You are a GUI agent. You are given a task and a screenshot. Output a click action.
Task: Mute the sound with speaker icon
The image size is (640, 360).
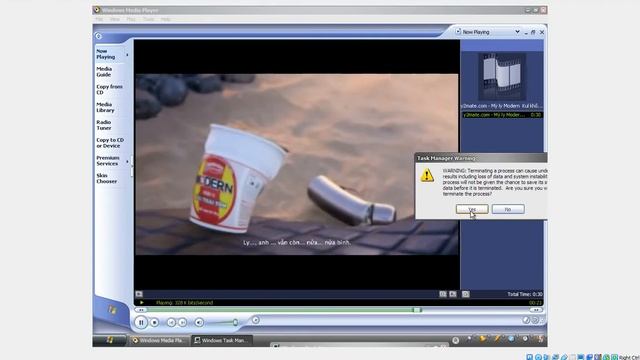pyautogui.click(x=199, y=322)
